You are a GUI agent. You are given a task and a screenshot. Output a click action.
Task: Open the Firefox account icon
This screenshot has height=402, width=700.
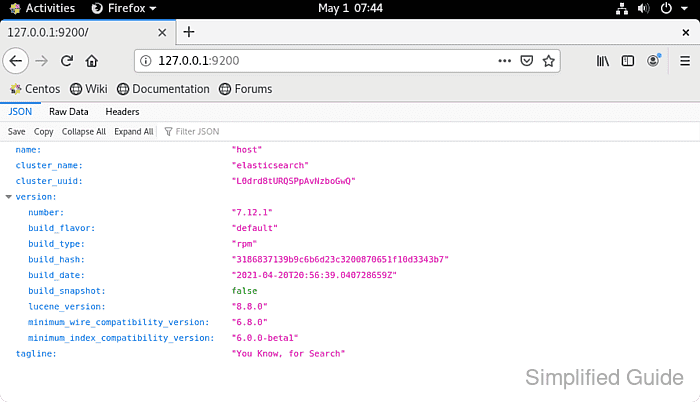(654, 61)
